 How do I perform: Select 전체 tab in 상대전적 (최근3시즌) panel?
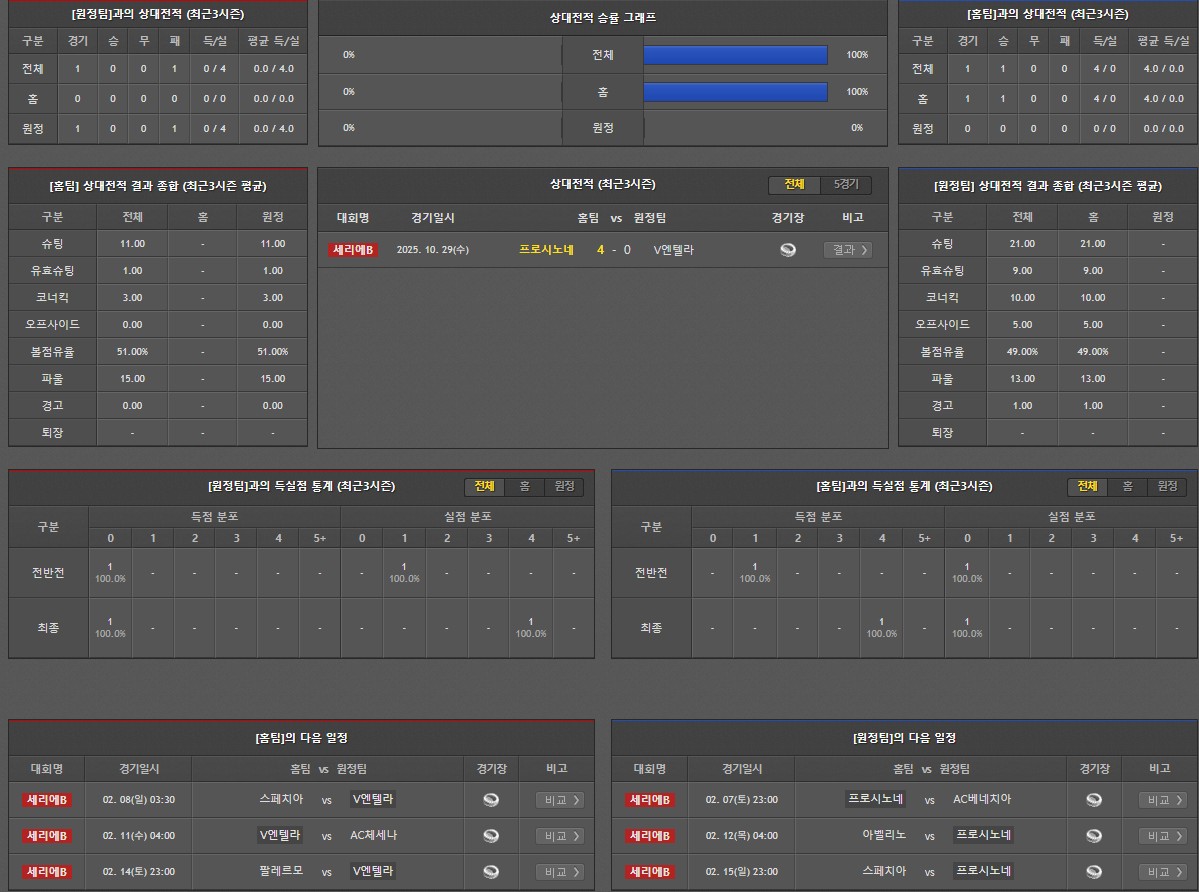coord(794,185)
